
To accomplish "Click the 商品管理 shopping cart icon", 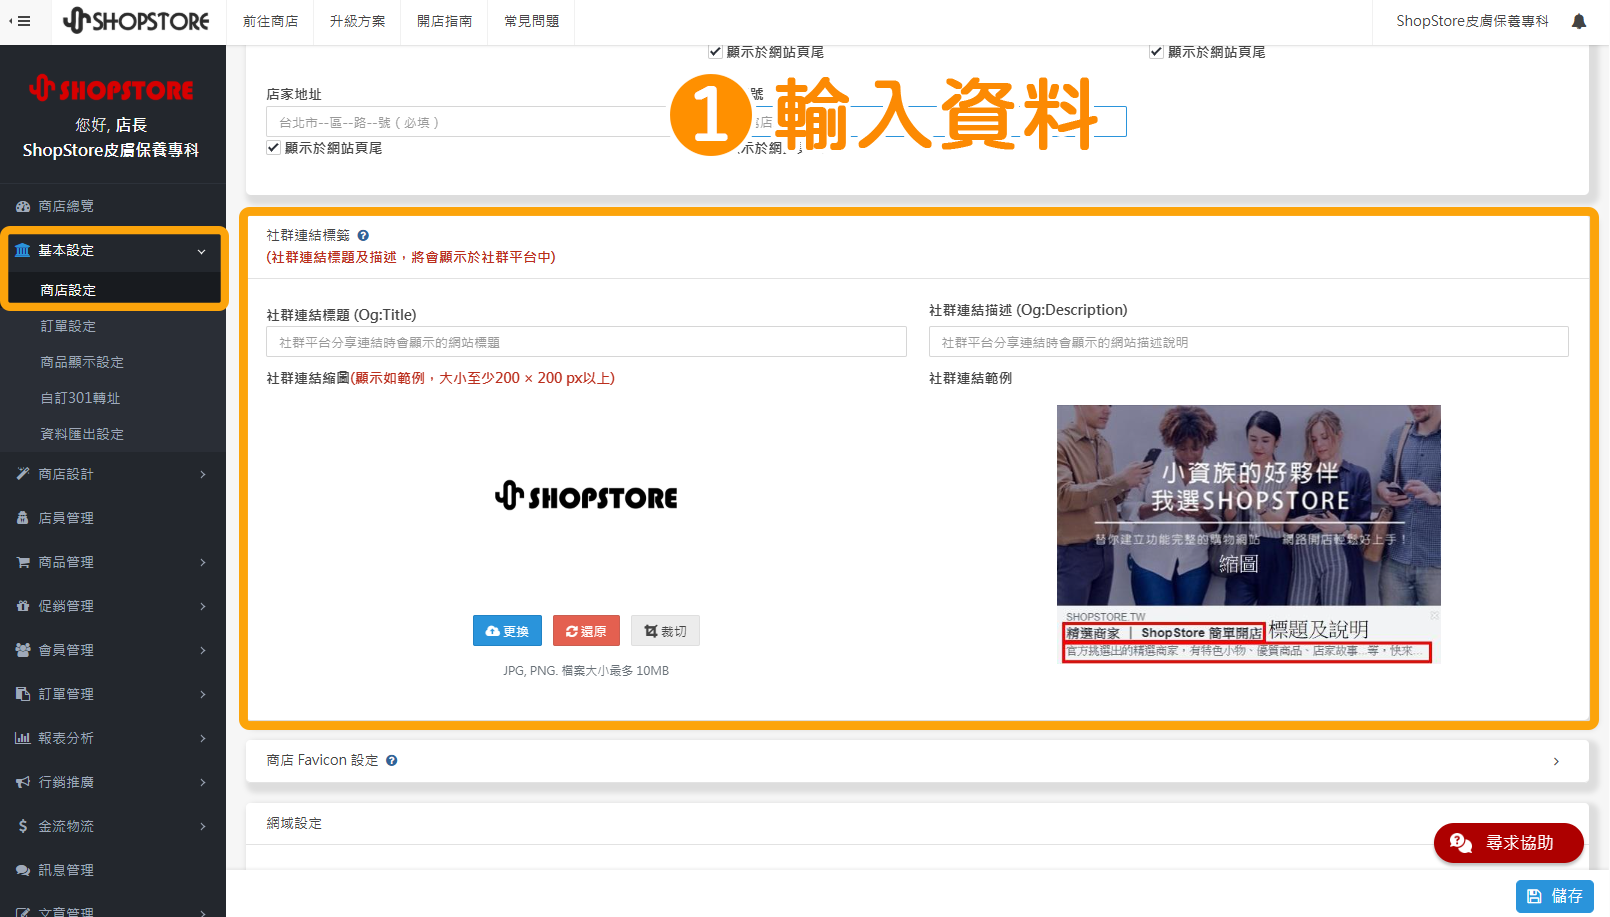I will (x=24, y=561).
